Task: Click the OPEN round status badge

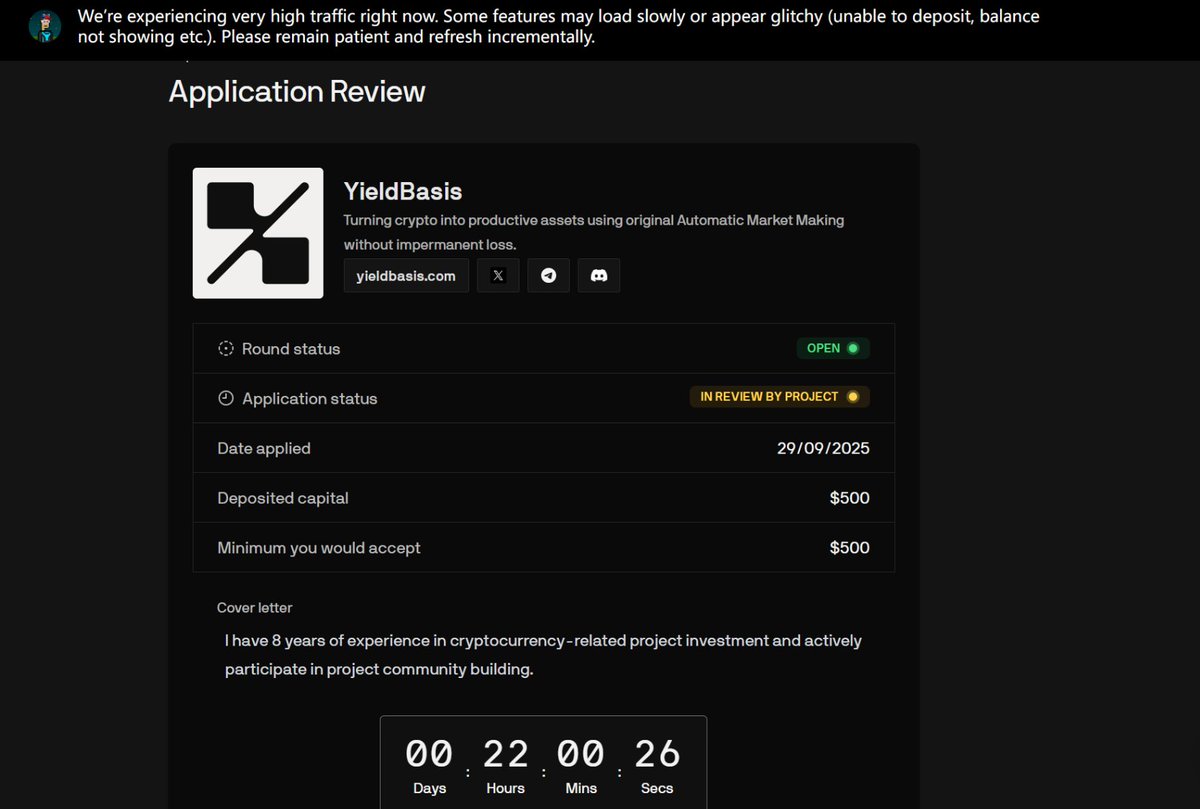Action: coord(833,348)
